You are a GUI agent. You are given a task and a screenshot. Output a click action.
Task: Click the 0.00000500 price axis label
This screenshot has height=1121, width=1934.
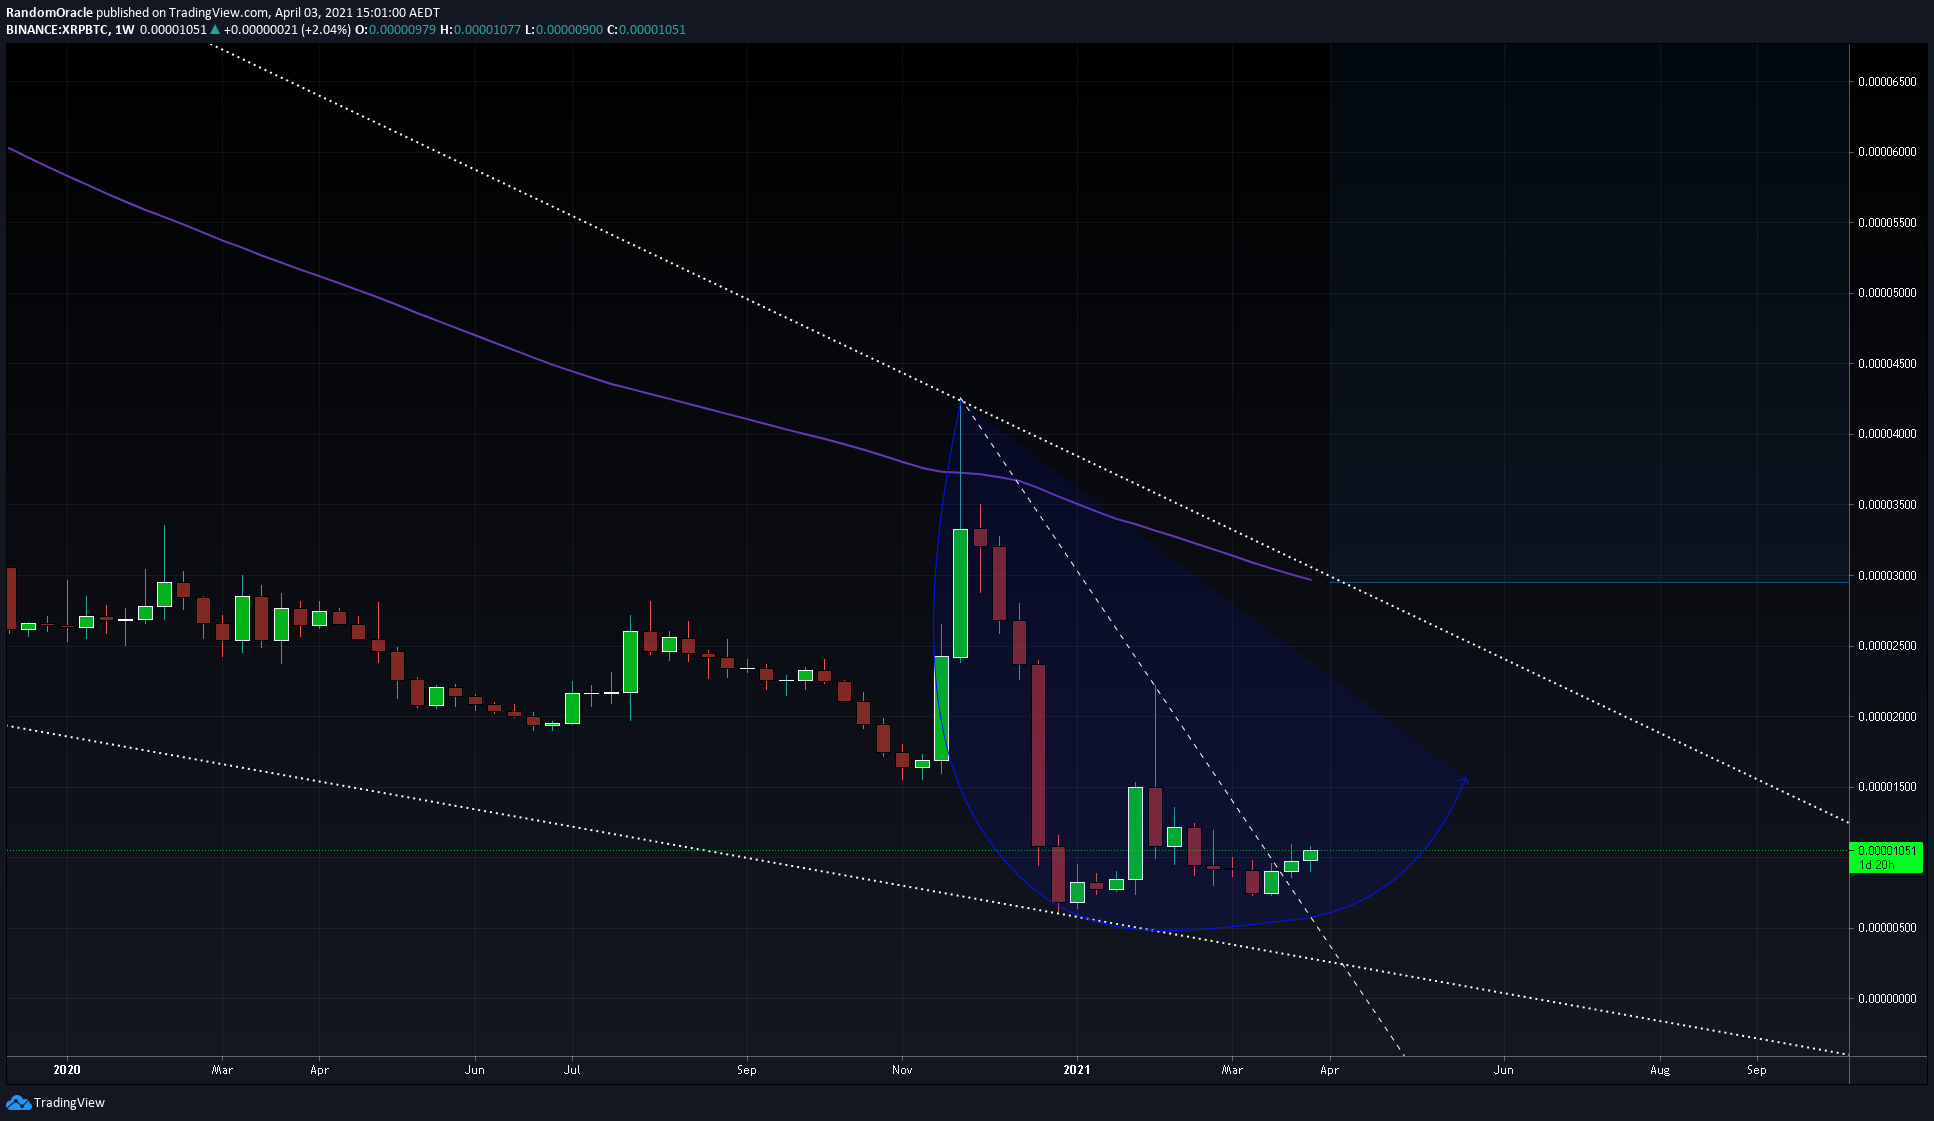coord(1887,928)
